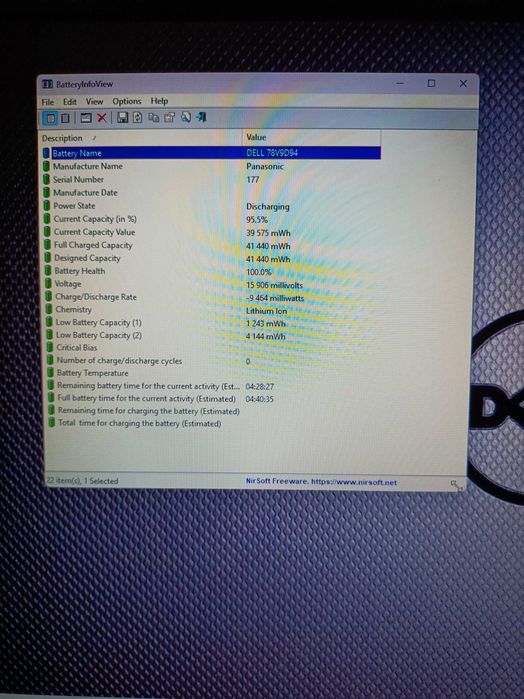Open the Properties toolbar icon
This screenshot has height=699, width=524.
pyautogui.click(x=169, y=117)
